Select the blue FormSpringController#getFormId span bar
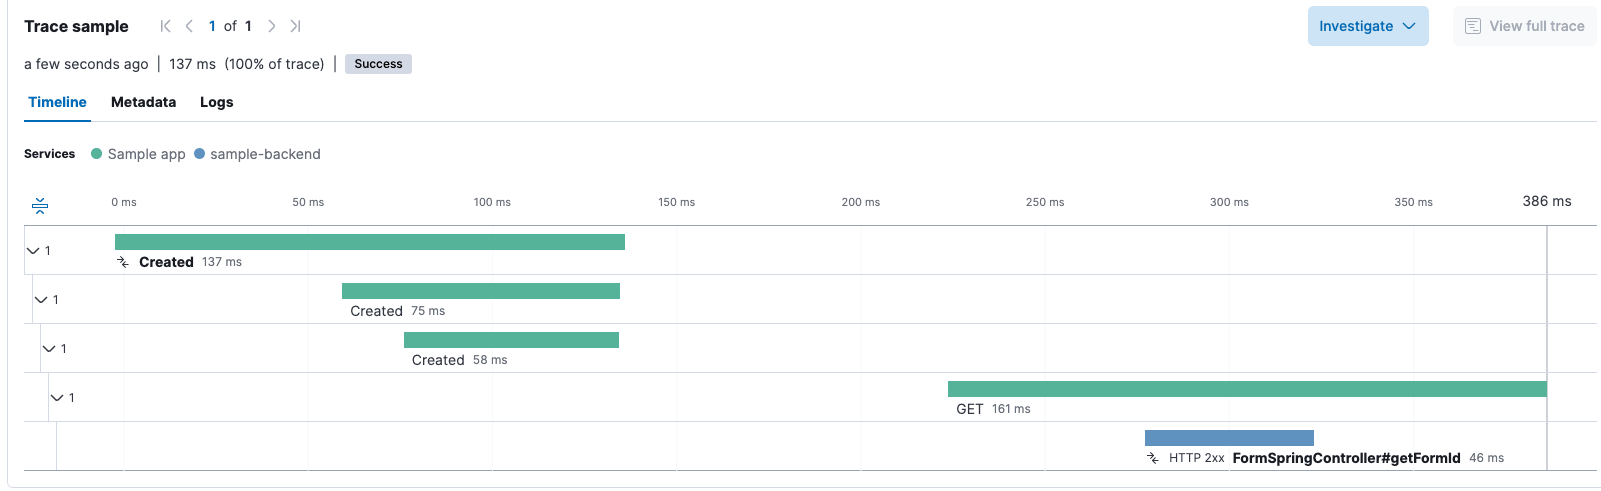1601x491 pixels. [1229, 438]
